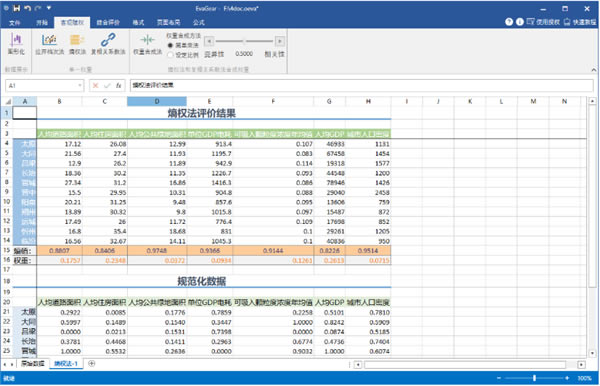Open help via question mark icon
Screen dimensions: 600x386
[x=509, y=22]
